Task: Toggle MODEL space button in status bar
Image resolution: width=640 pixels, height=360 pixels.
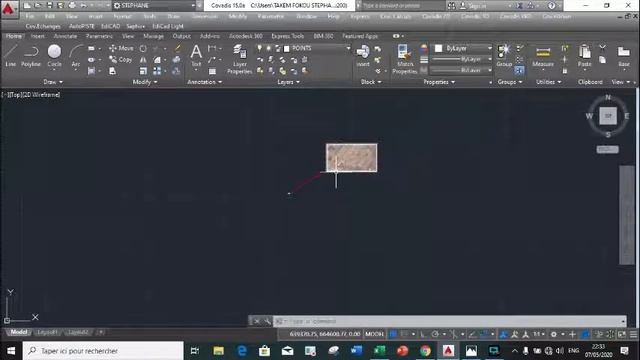Action: [374, 334]
